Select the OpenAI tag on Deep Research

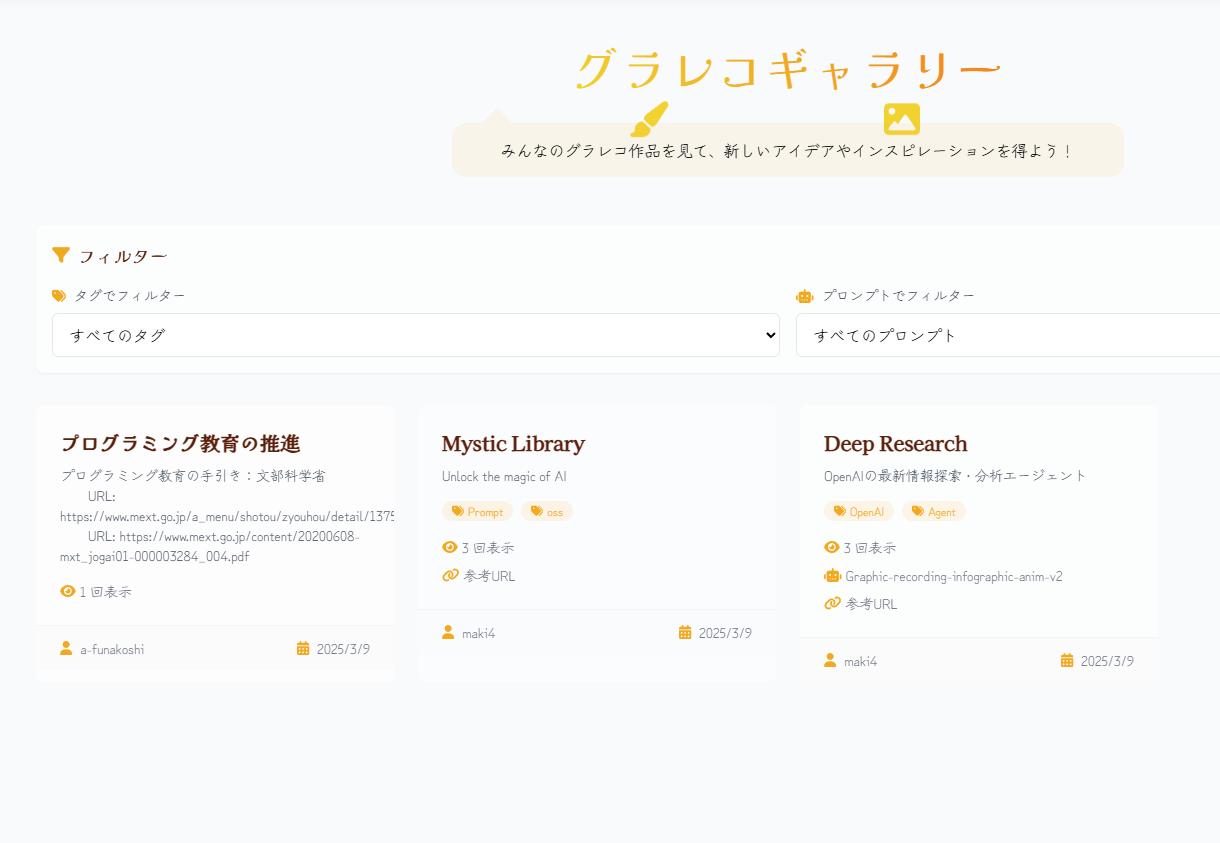coord(859,511)
